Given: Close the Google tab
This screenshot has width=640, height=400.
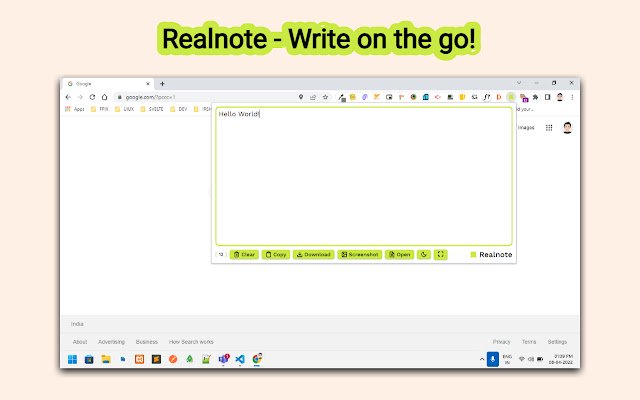Looking at the screenshot, I should [148, 84].
